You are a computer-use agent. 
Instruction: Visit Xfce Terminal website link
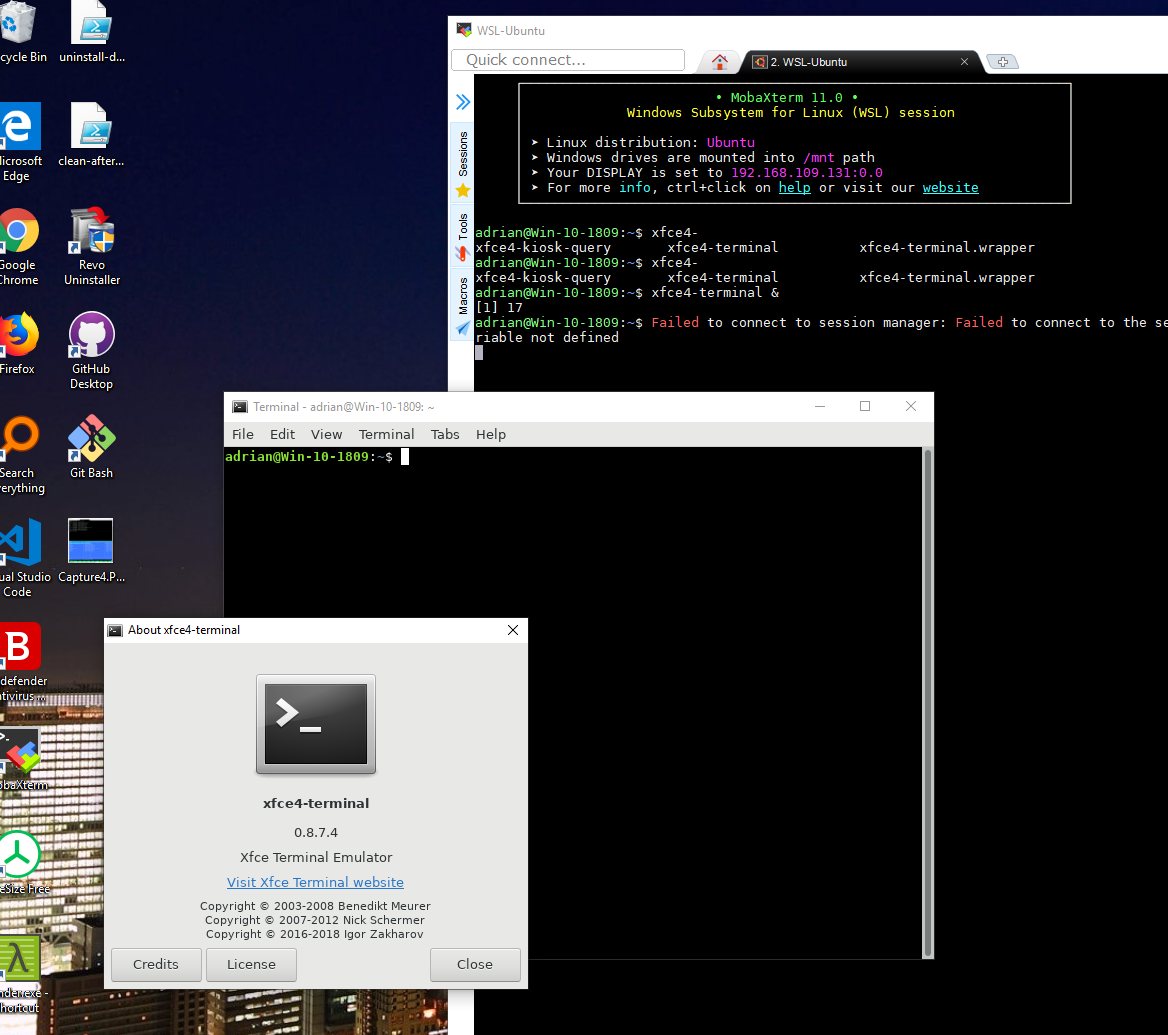(x=315, y=882)
